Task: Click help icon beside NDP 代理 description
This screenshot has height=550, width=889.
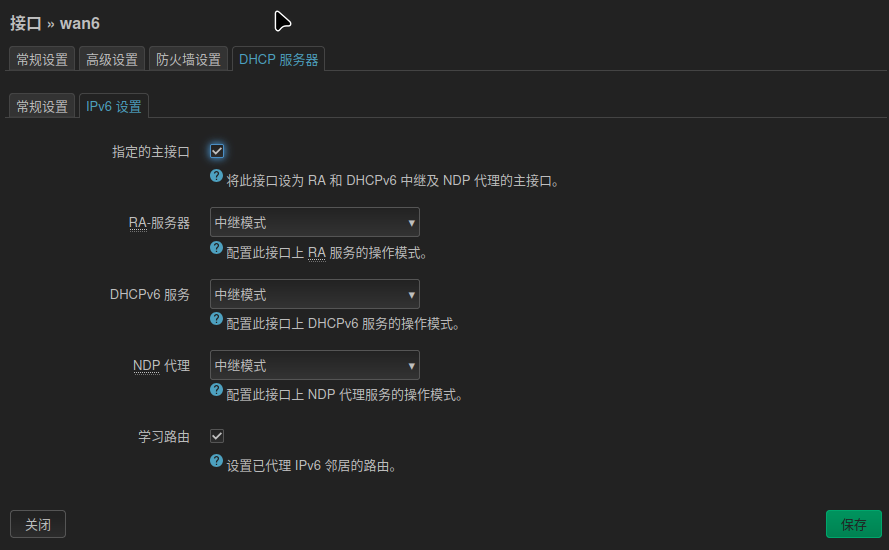Action: tap(216, 390)
